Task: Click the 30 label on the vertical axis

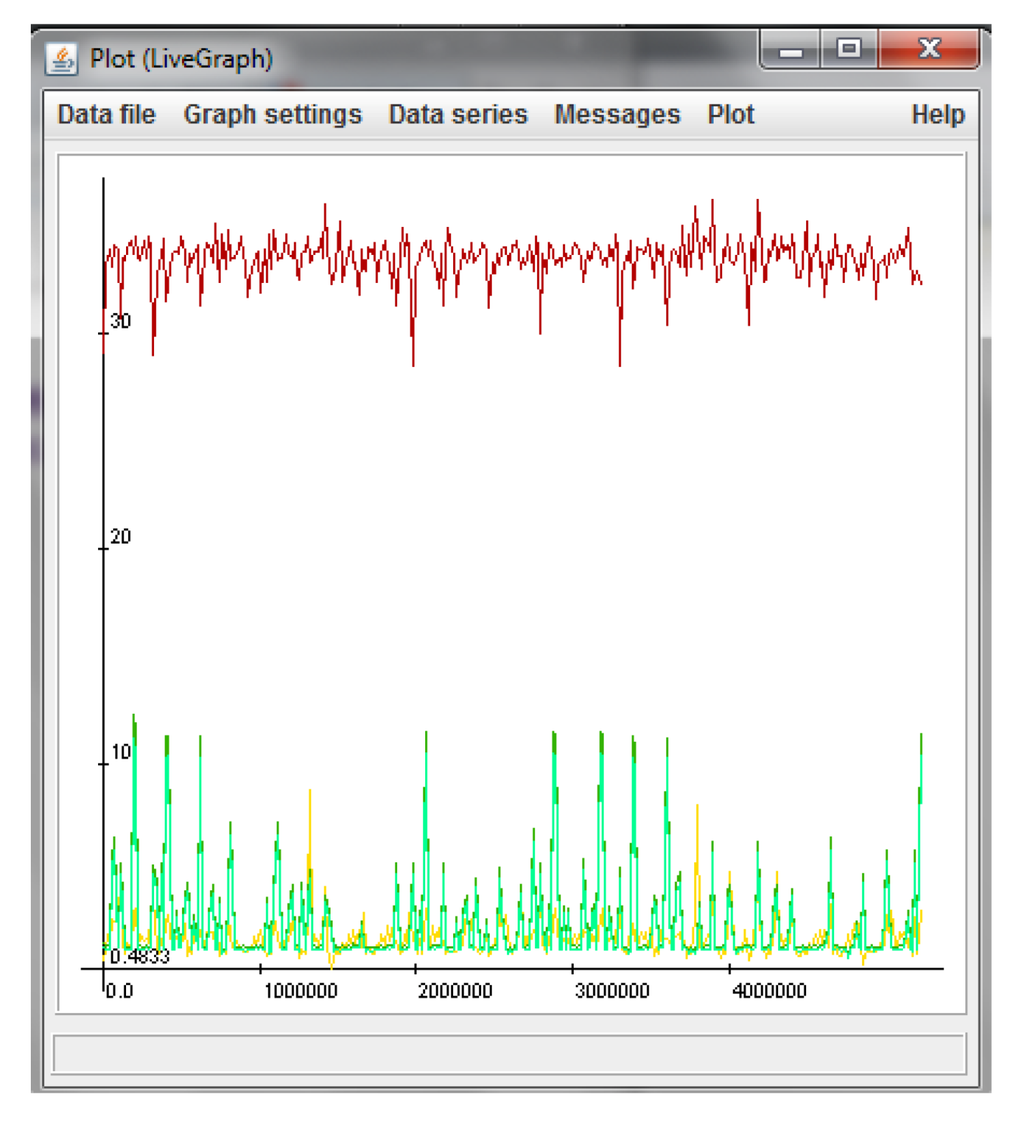Action: (x=120, y=322)
